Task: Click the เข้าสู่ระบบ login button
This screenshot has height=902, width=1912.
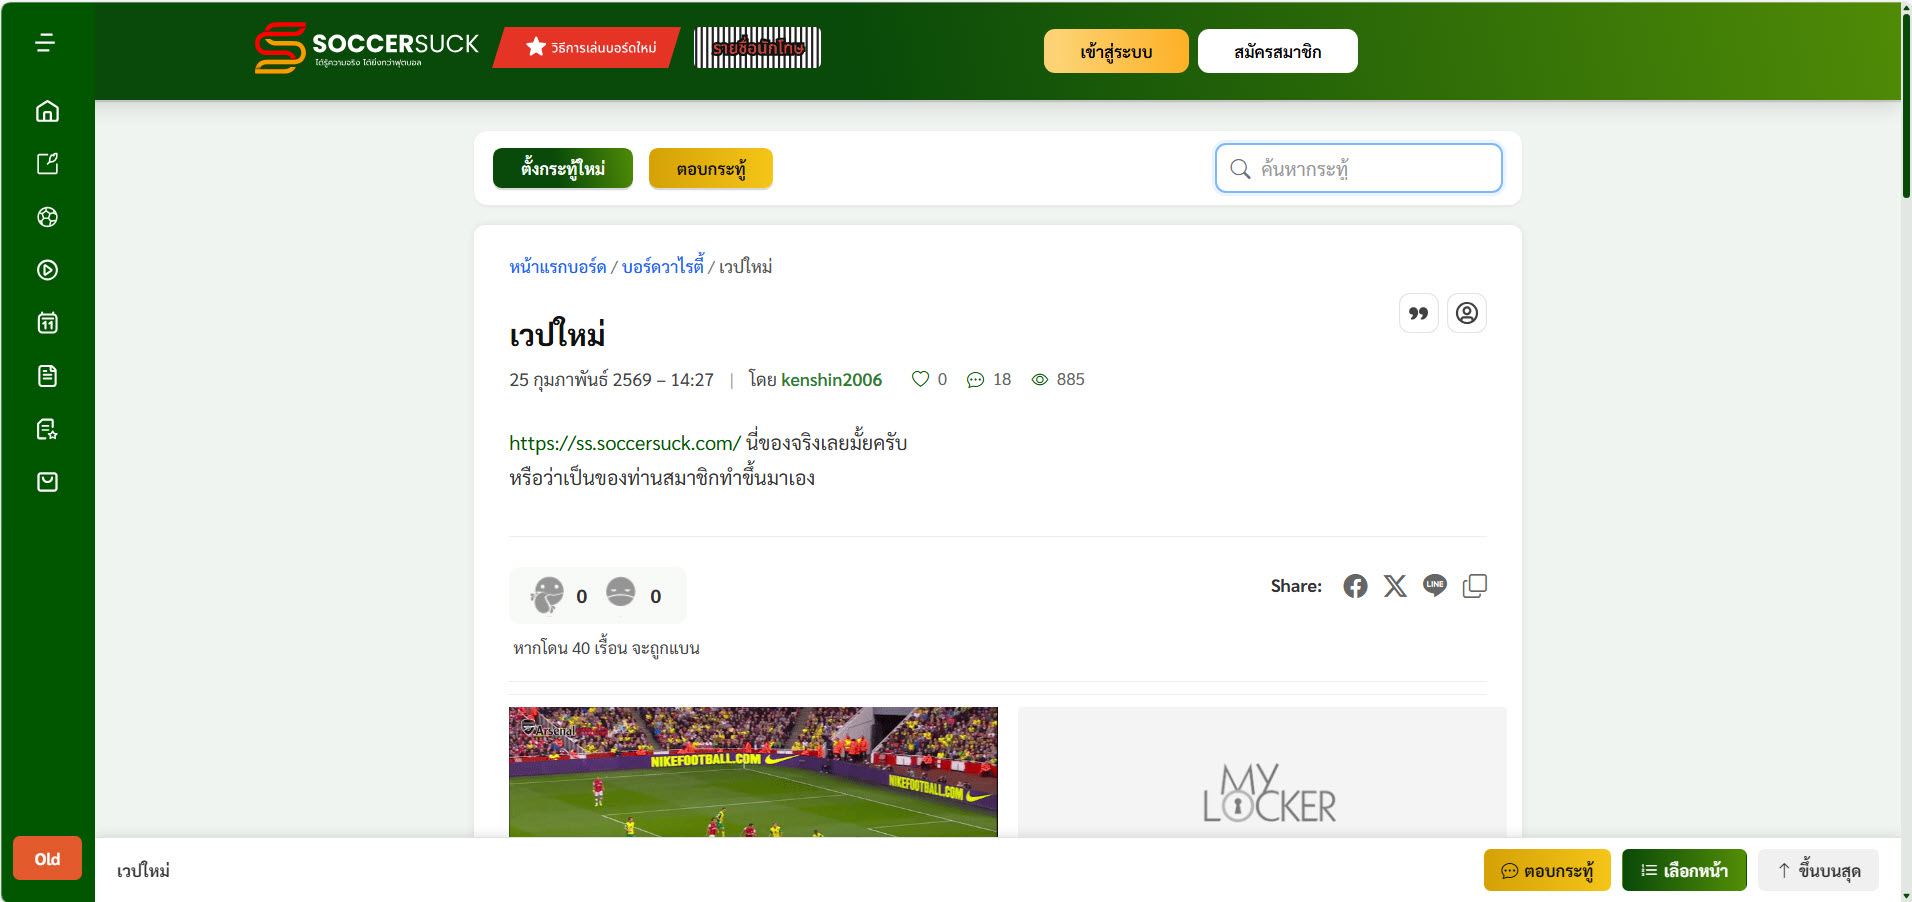Action: [1116, 51]
